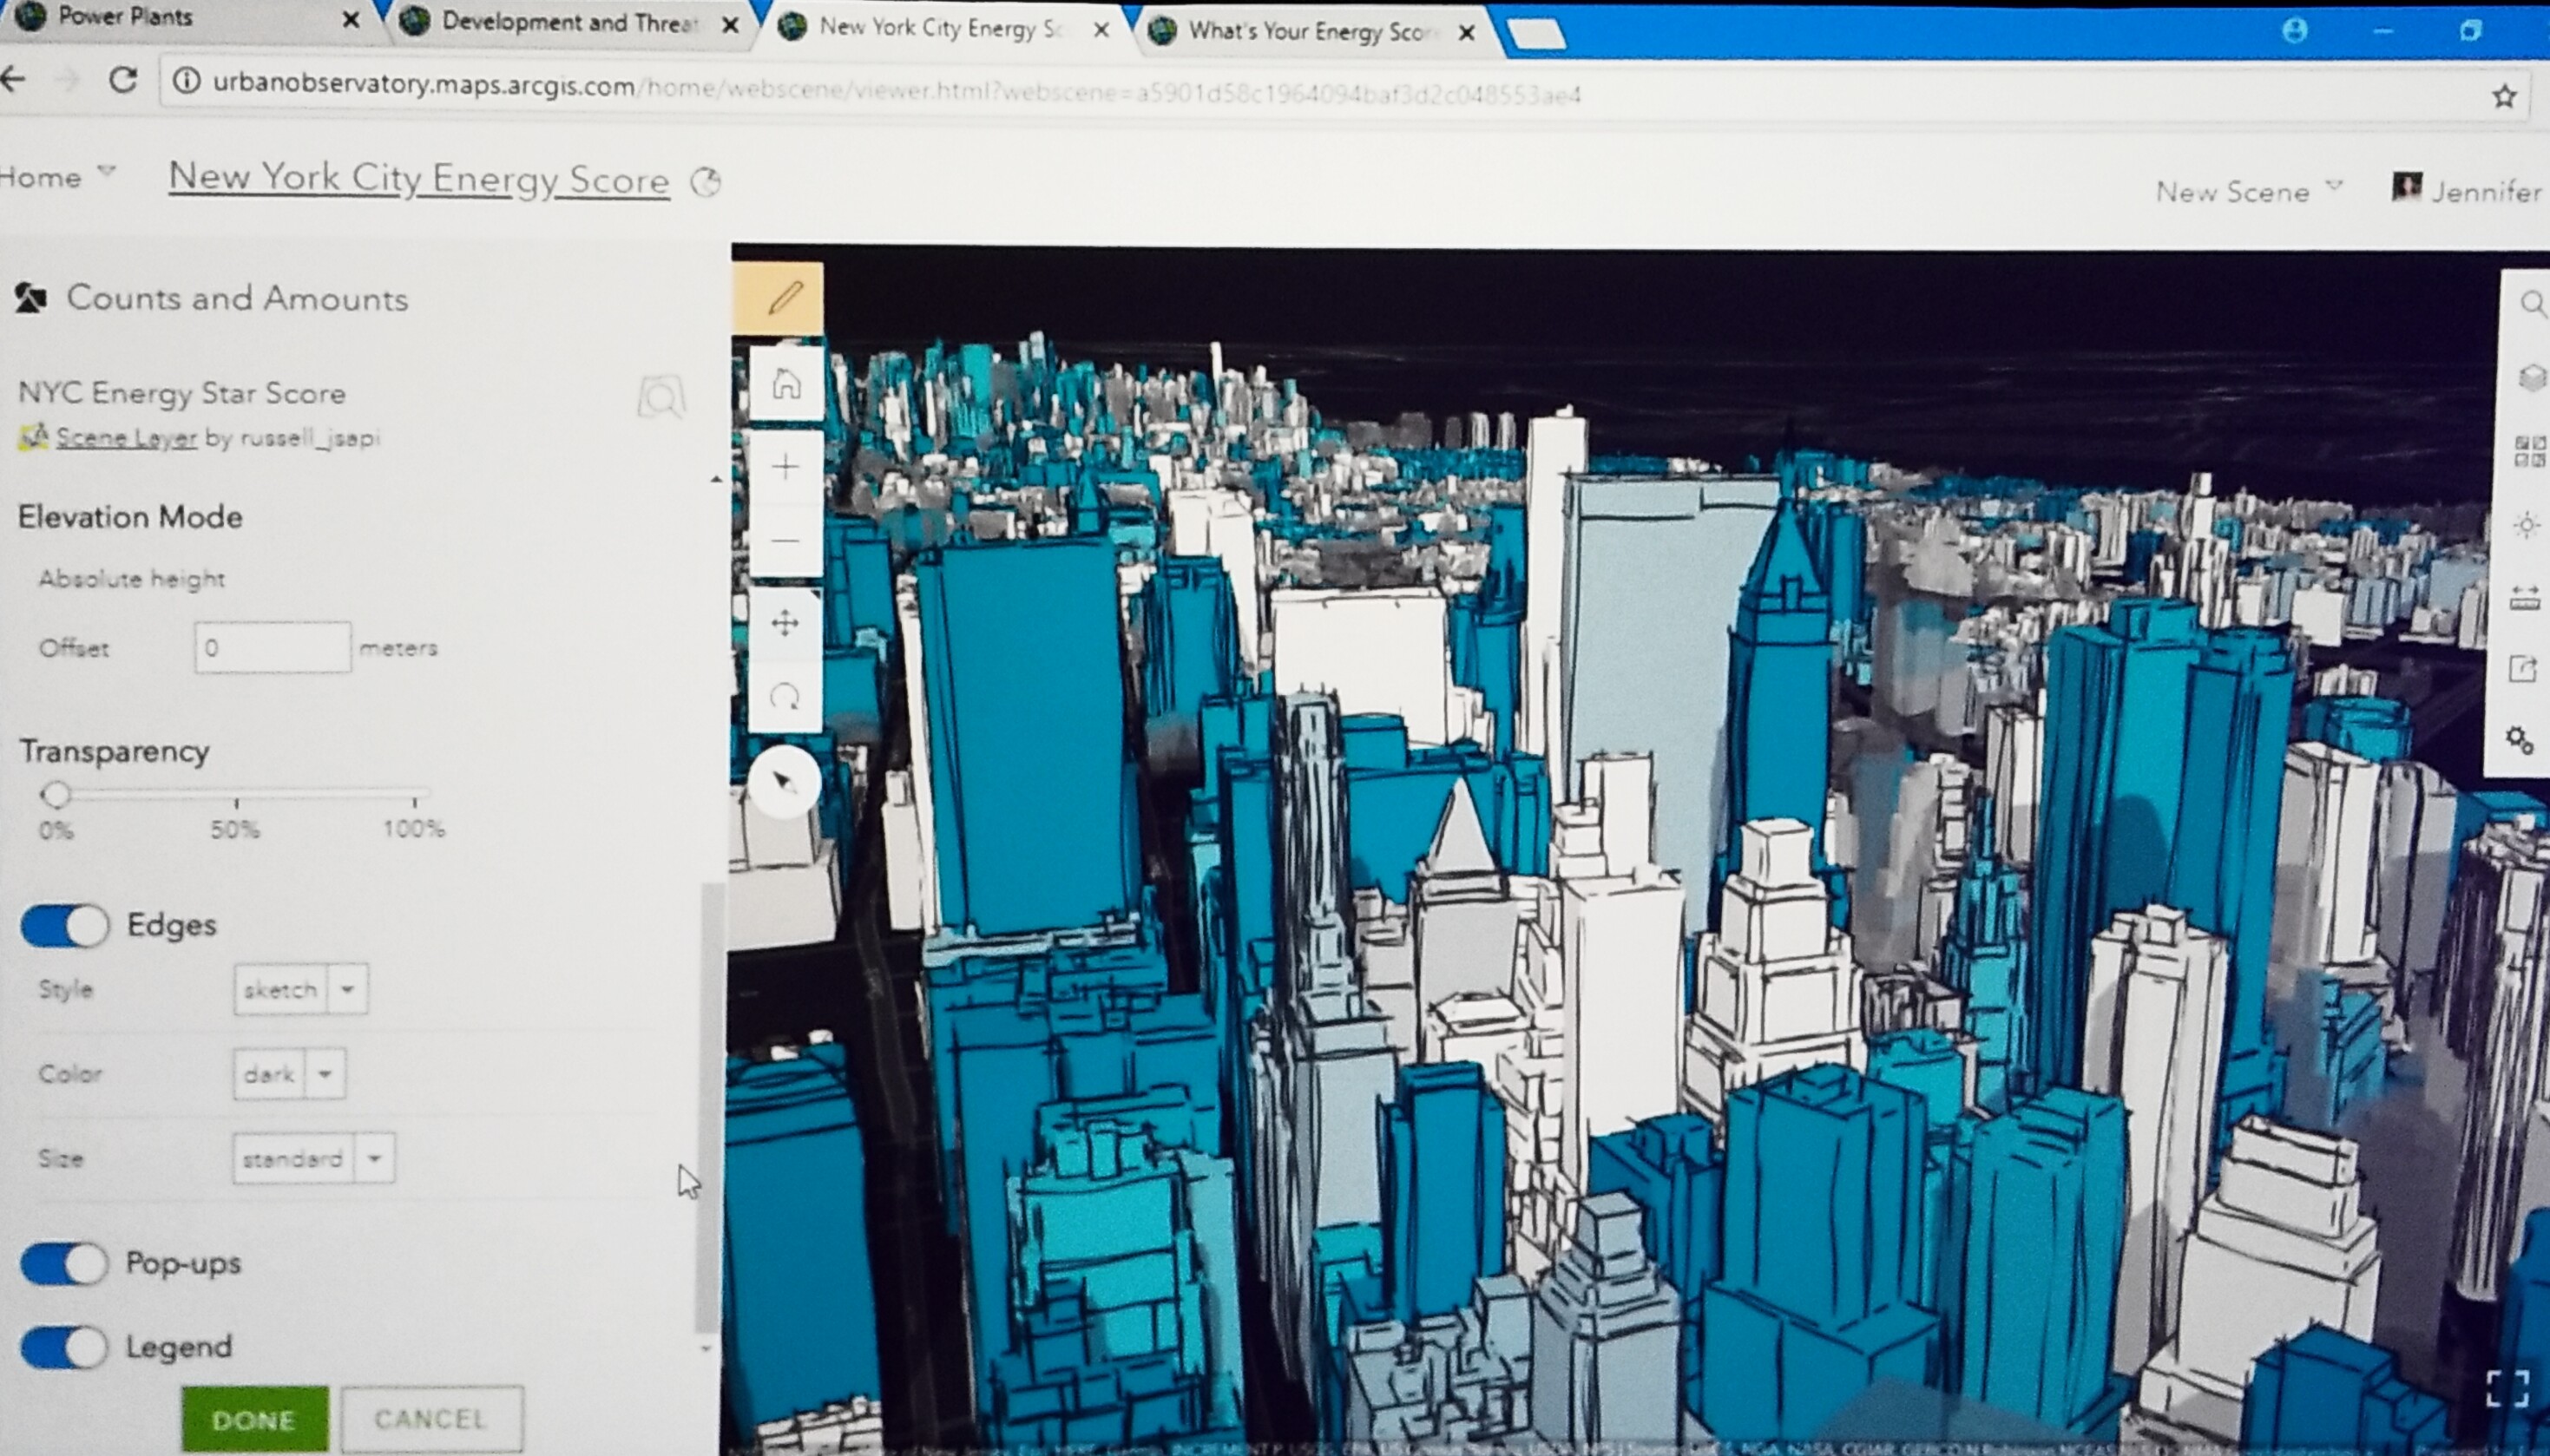Viewport: 2550px width, 1456px height.
Task: Toggle the Legend switch
Action: click(64, 1347)
